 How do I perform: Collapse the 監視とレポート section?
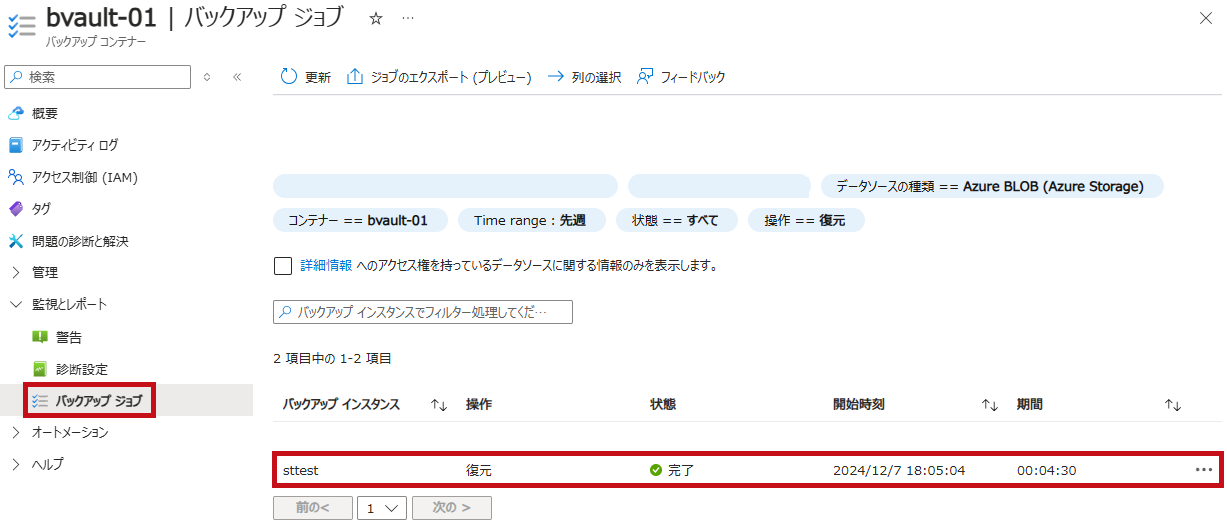click(15, 304)
